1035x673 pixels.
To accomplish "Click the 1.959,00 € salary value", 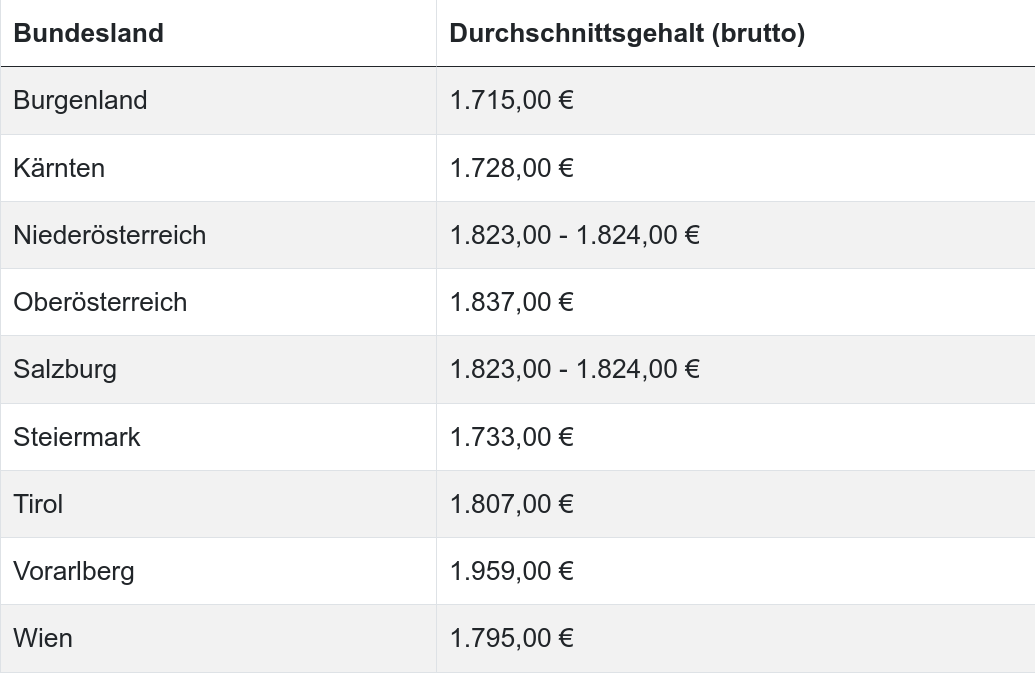I will pyautogui.click(x=511, y=571).
